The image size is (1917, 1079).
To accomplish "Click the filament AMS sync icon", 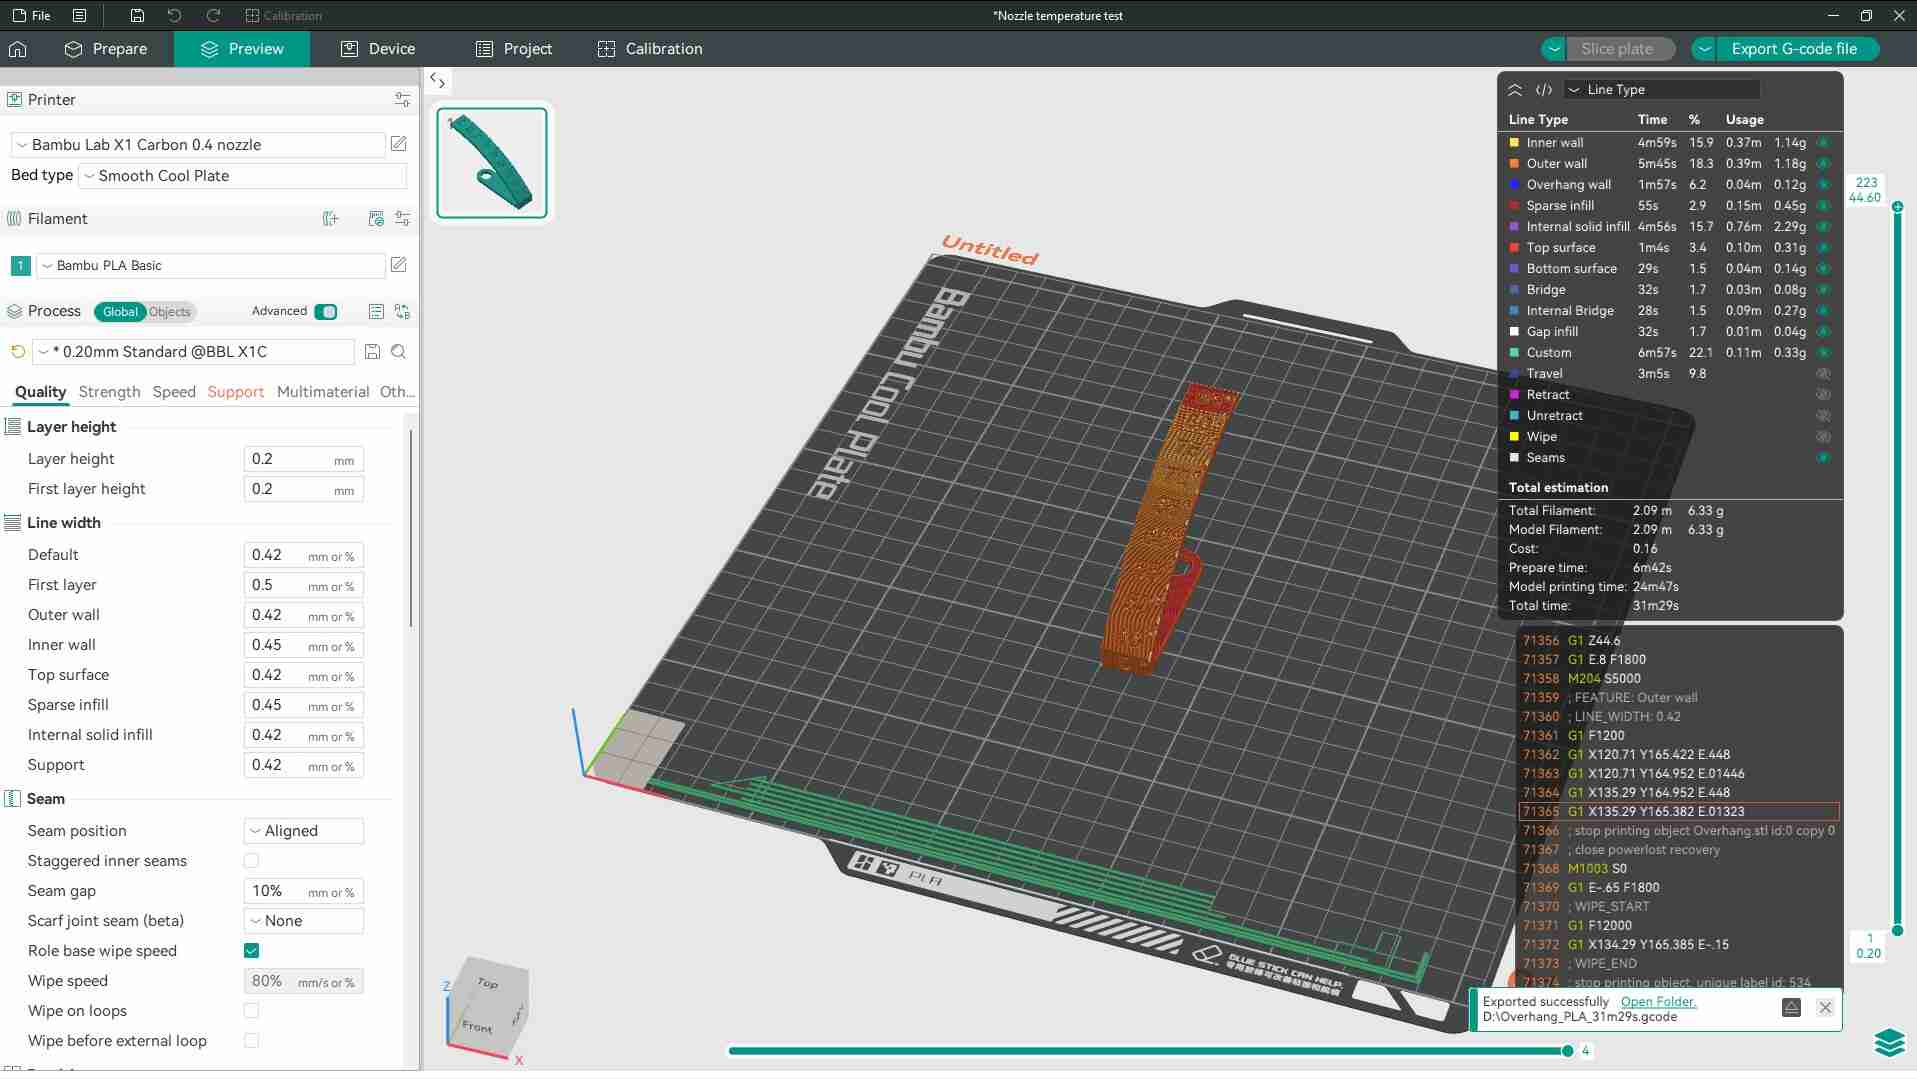I will click(376, 219).
